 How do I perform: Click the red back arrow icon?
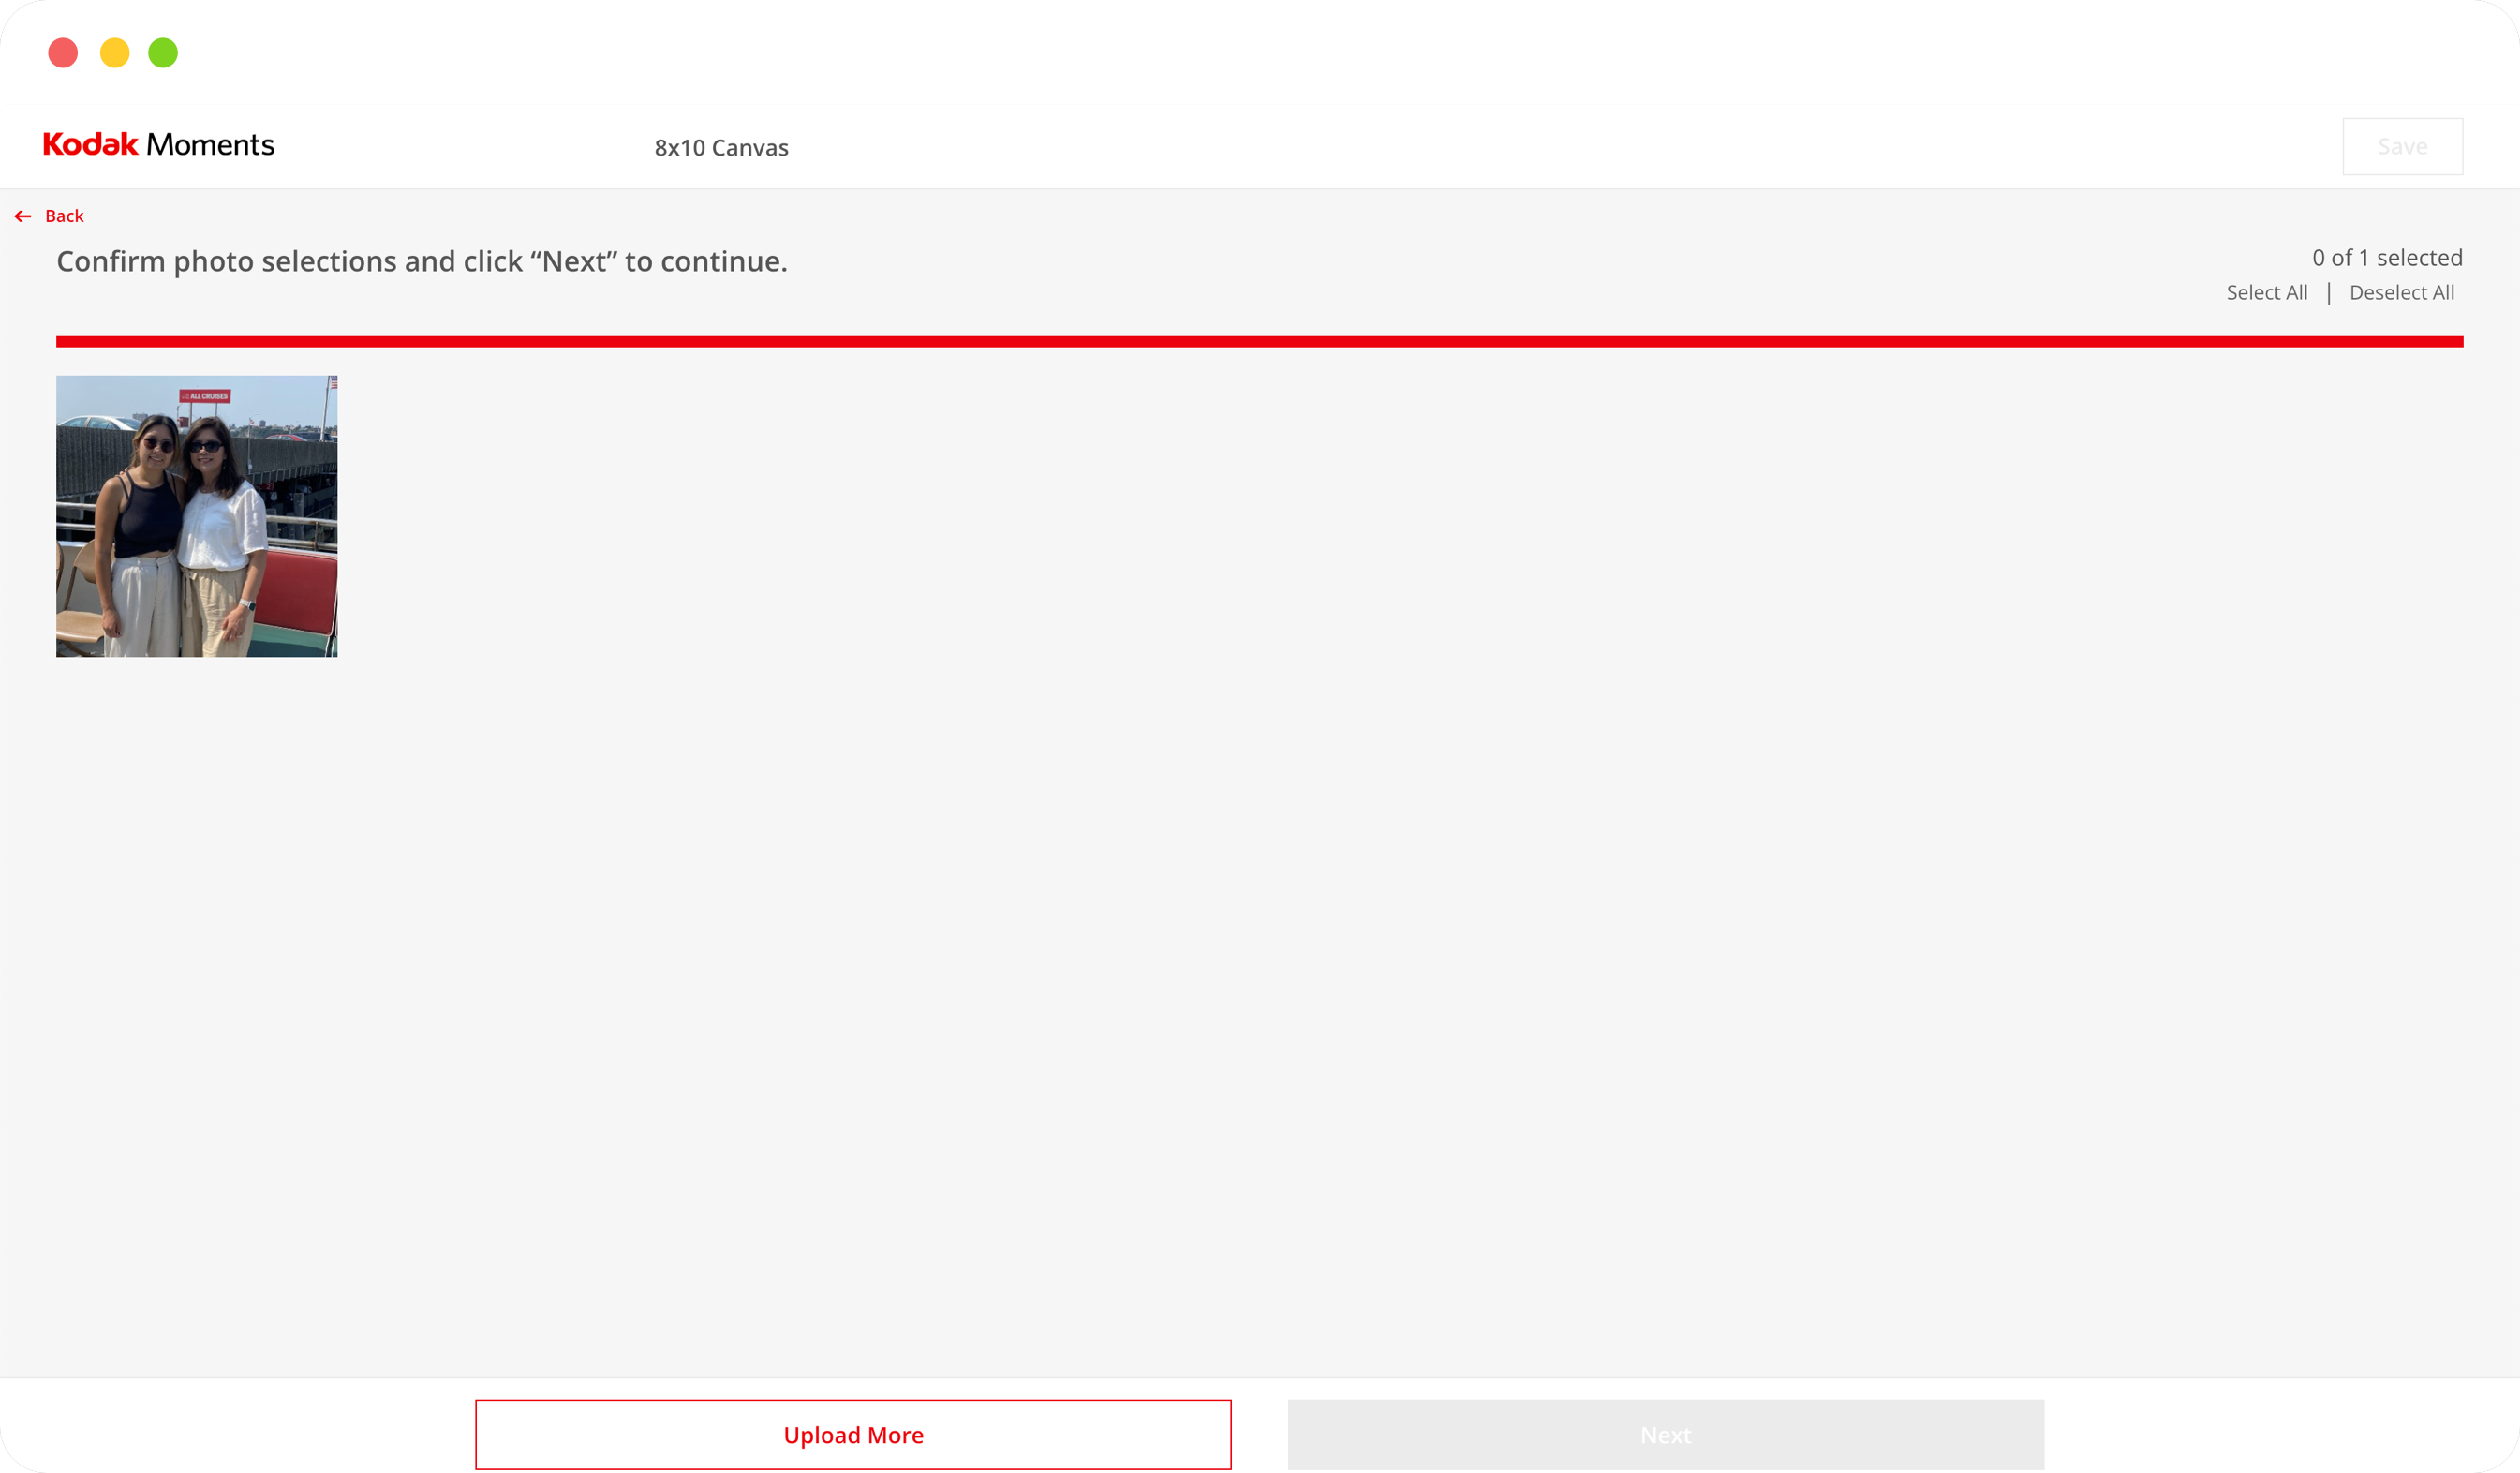point(23,216)
